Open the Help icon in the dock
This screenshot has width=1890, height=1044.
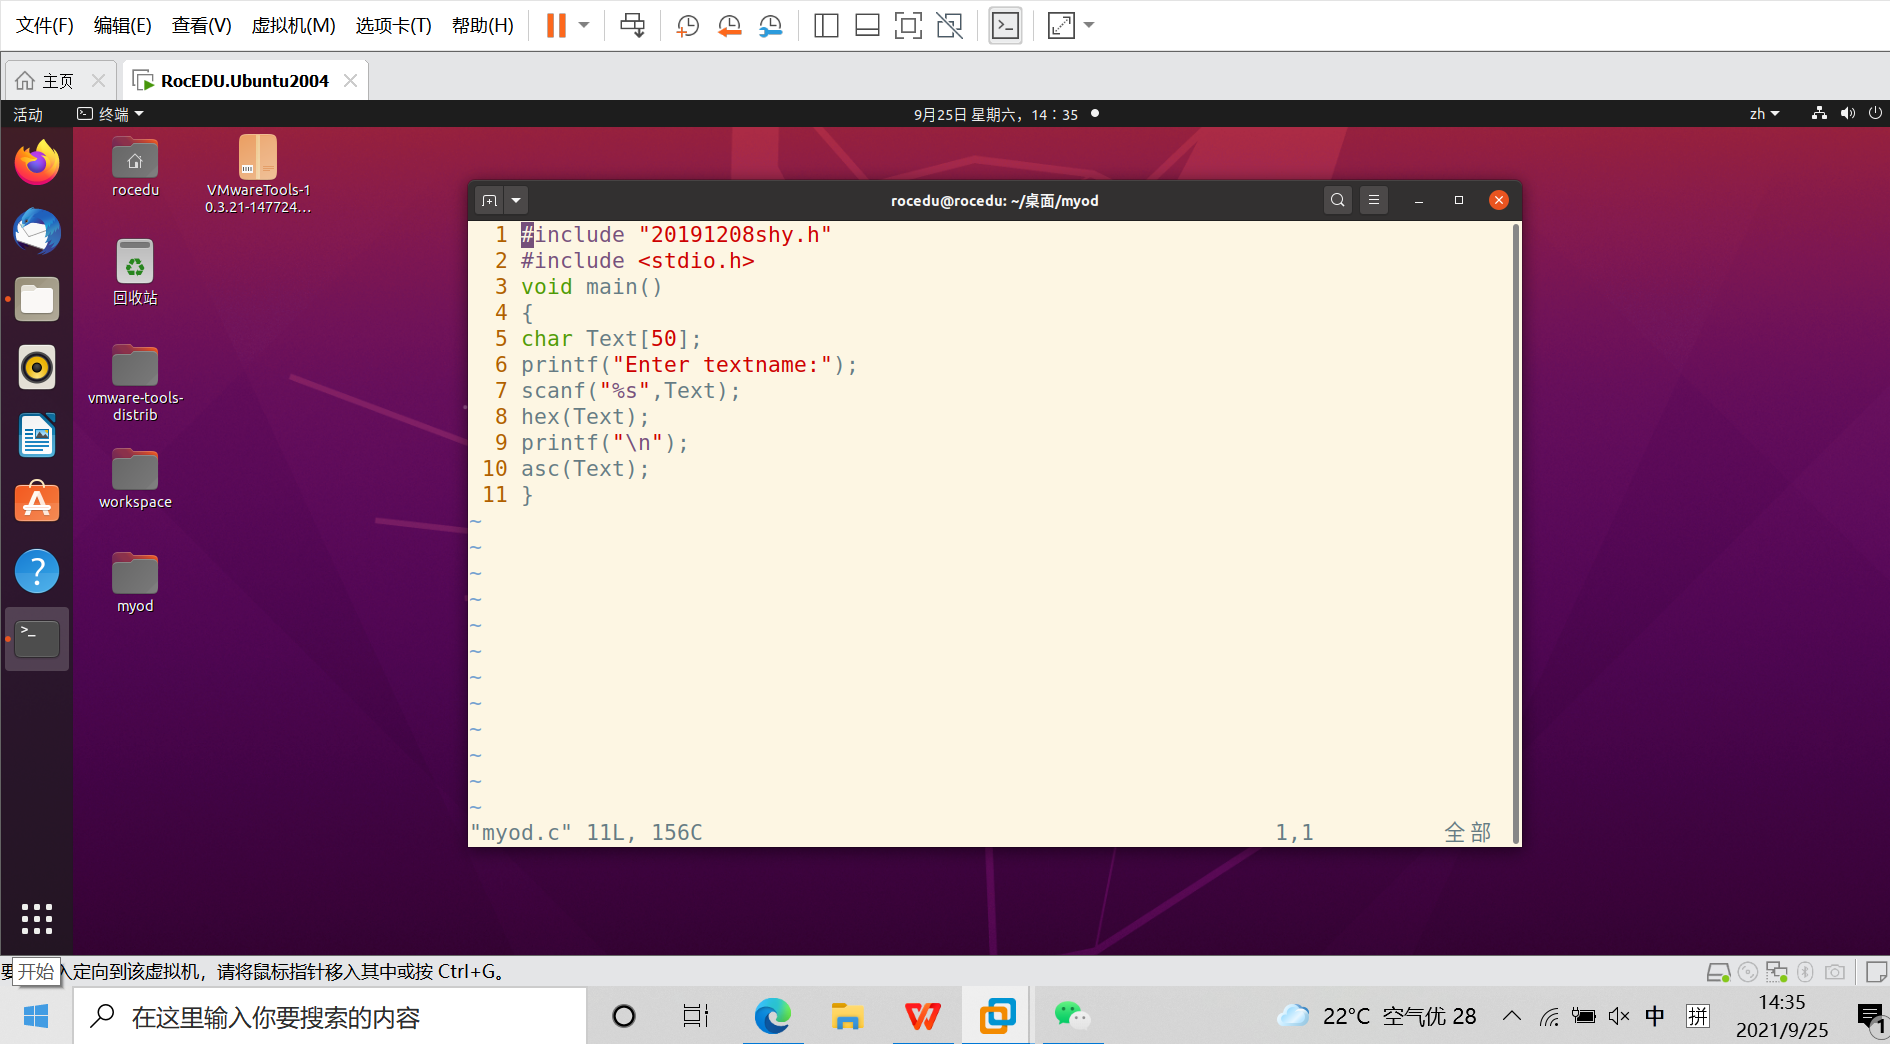tap(37, 571)
